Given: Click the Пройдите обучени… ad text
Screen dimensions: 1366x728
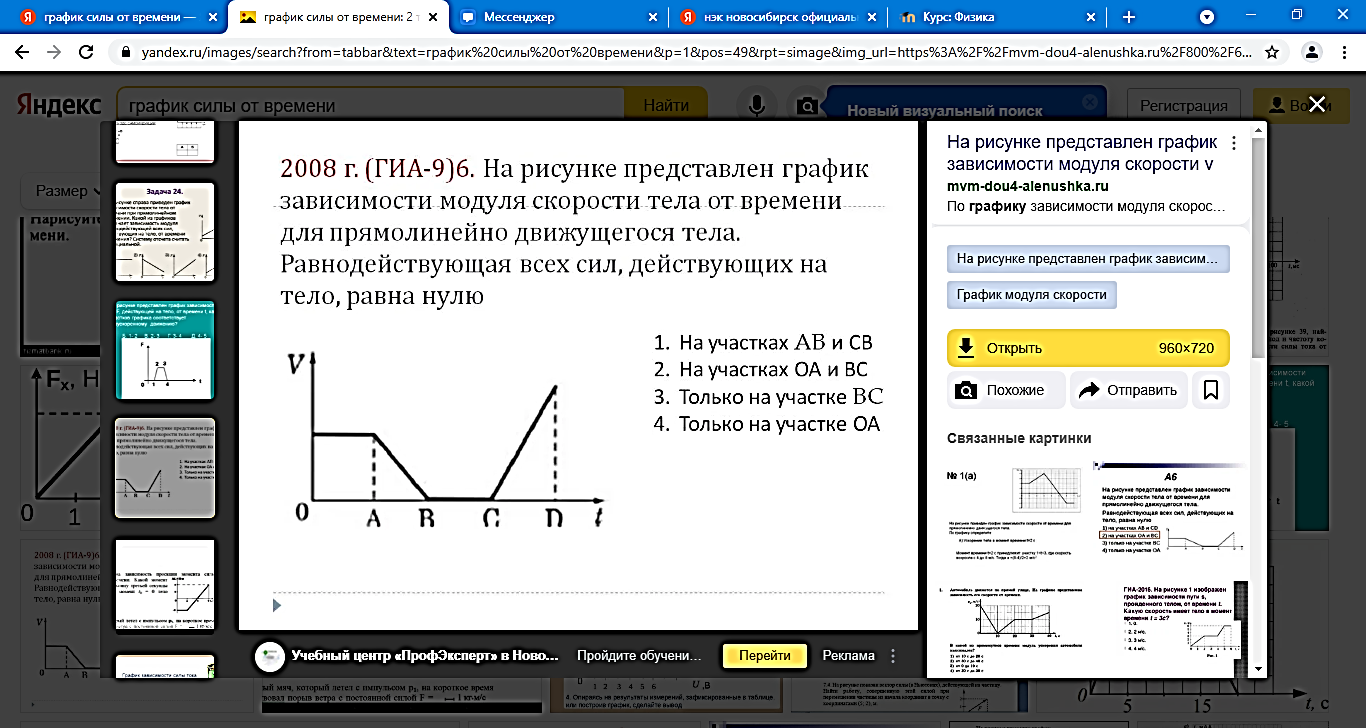Looking at the screenshot, I should click(639, 656).
